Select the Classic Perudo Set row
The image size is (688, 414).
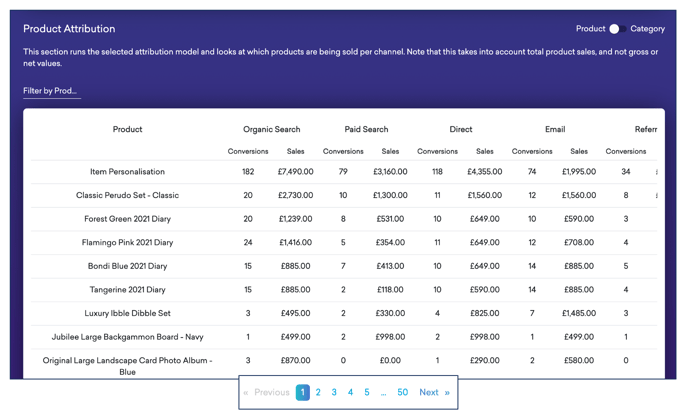(127, 196)
